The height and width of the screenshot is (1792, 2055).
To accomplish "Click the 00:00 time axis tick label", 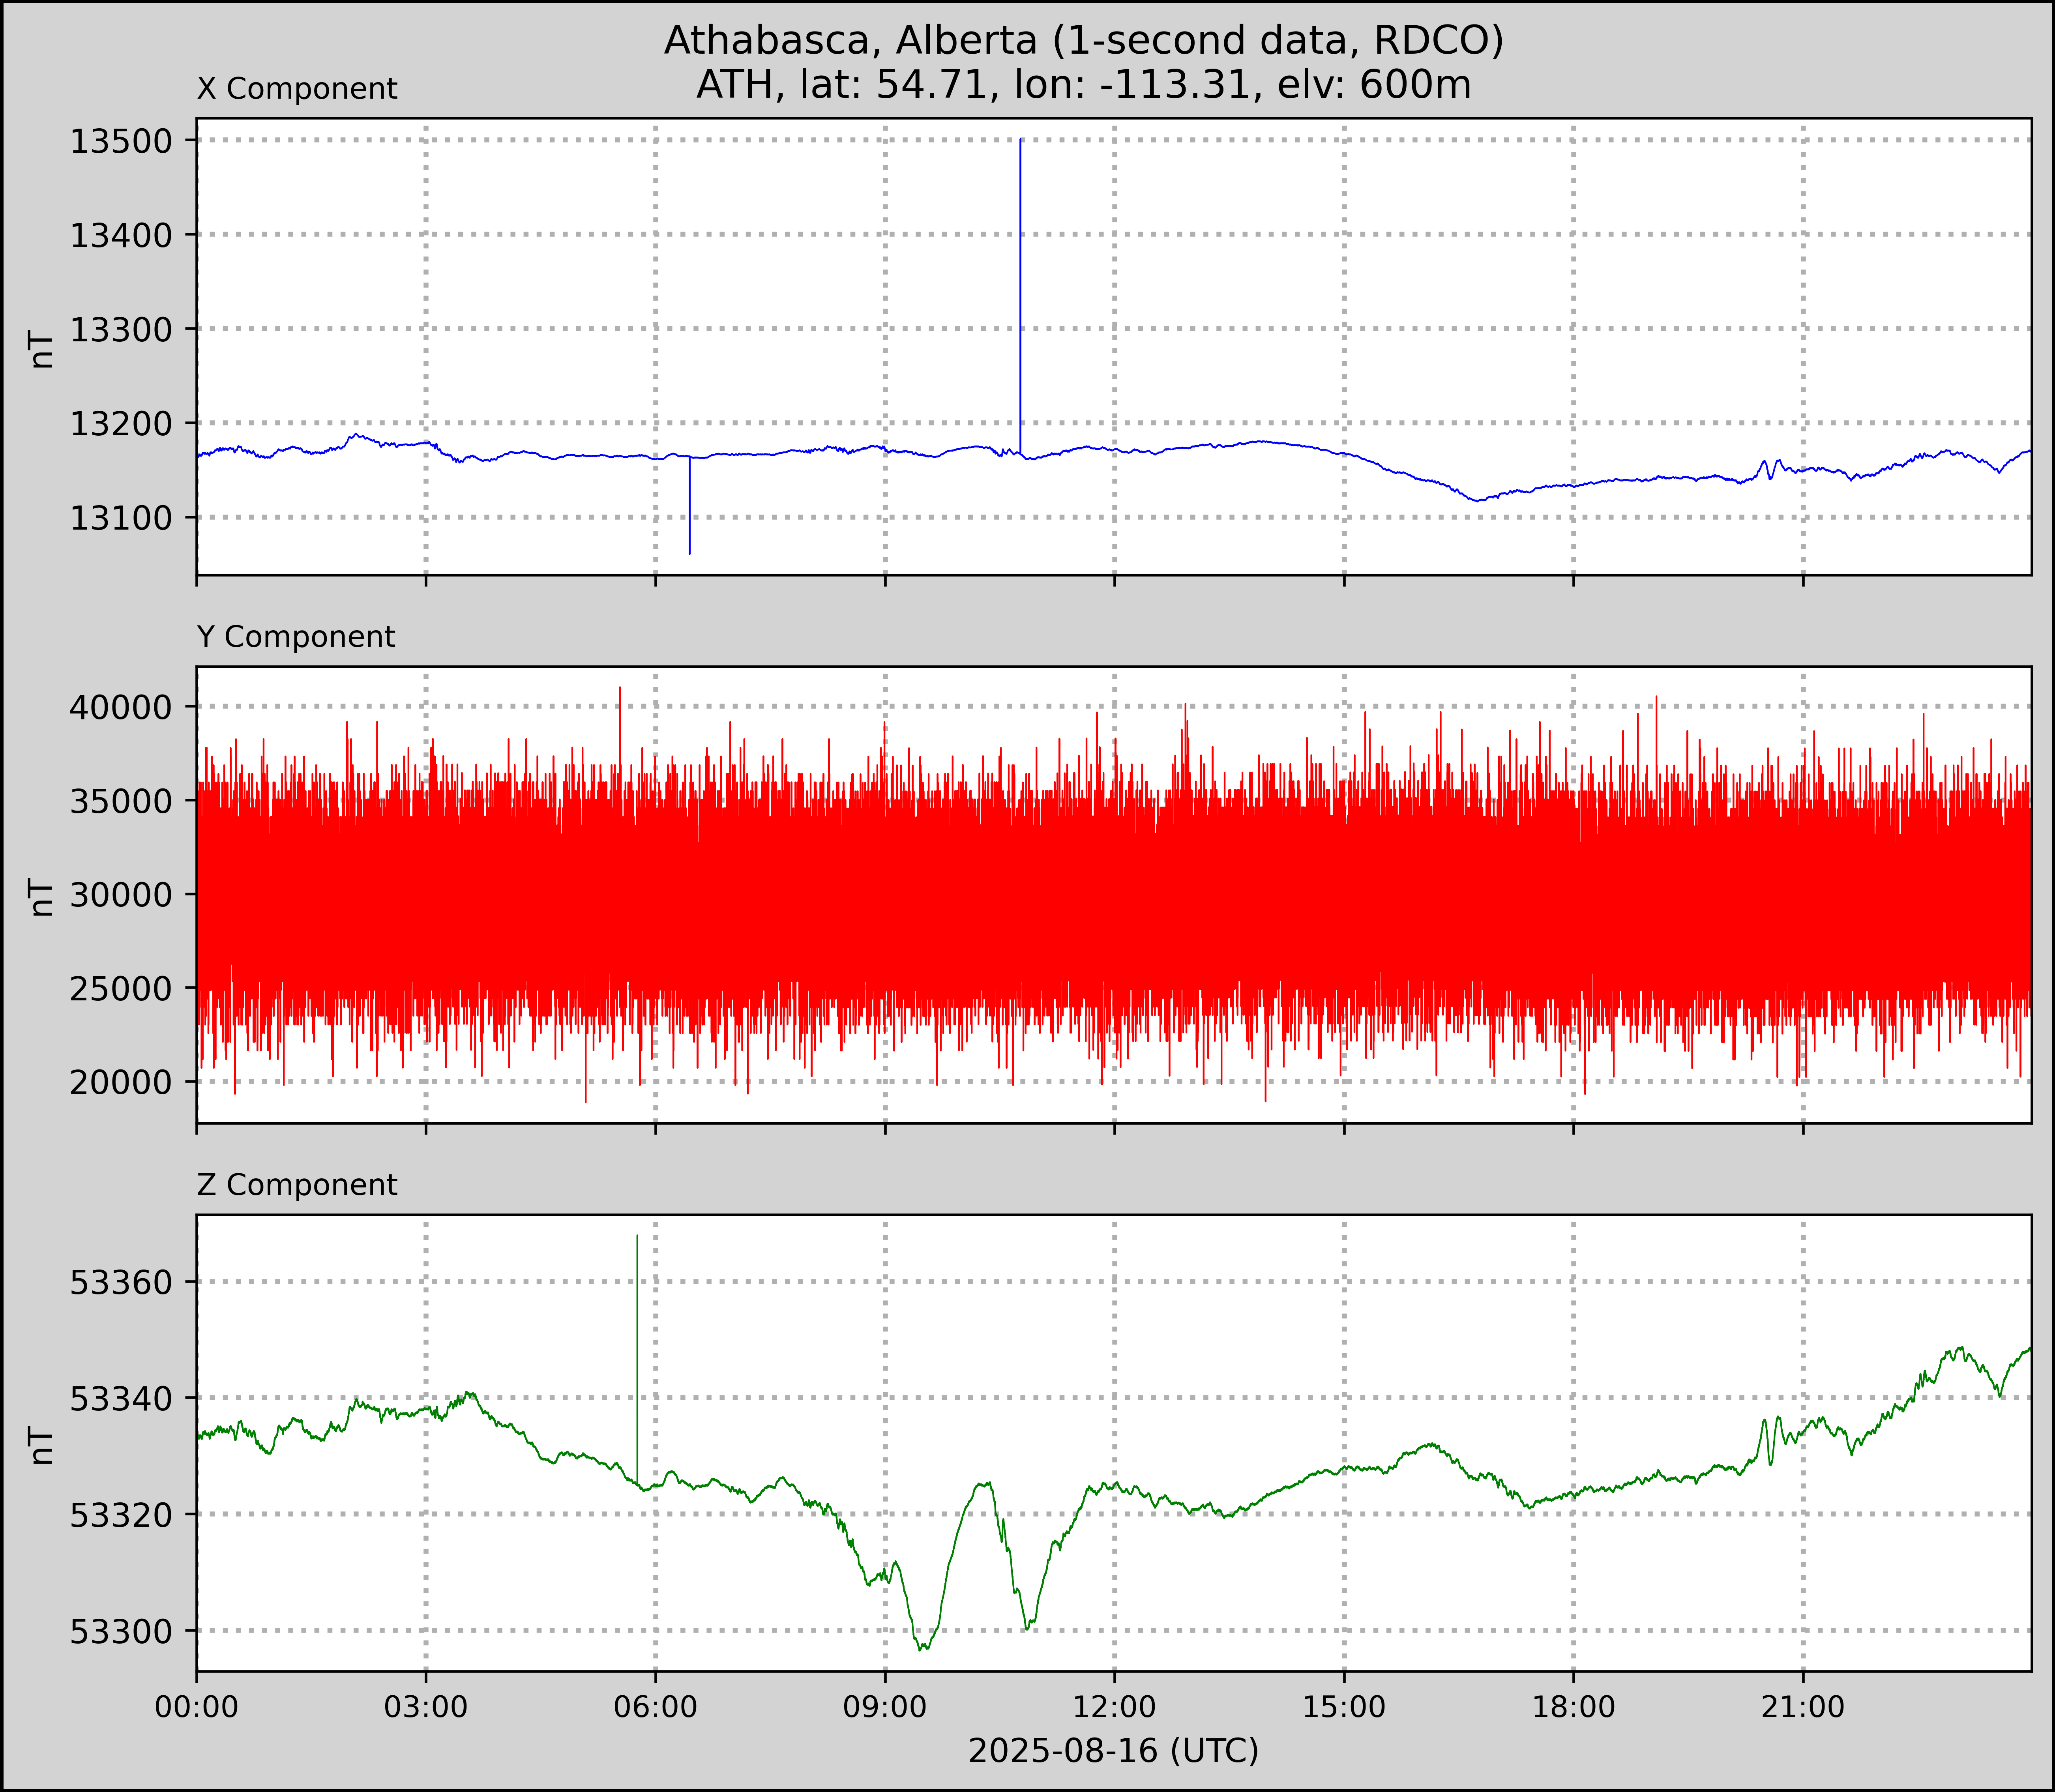I will (x=197, y=1706).
